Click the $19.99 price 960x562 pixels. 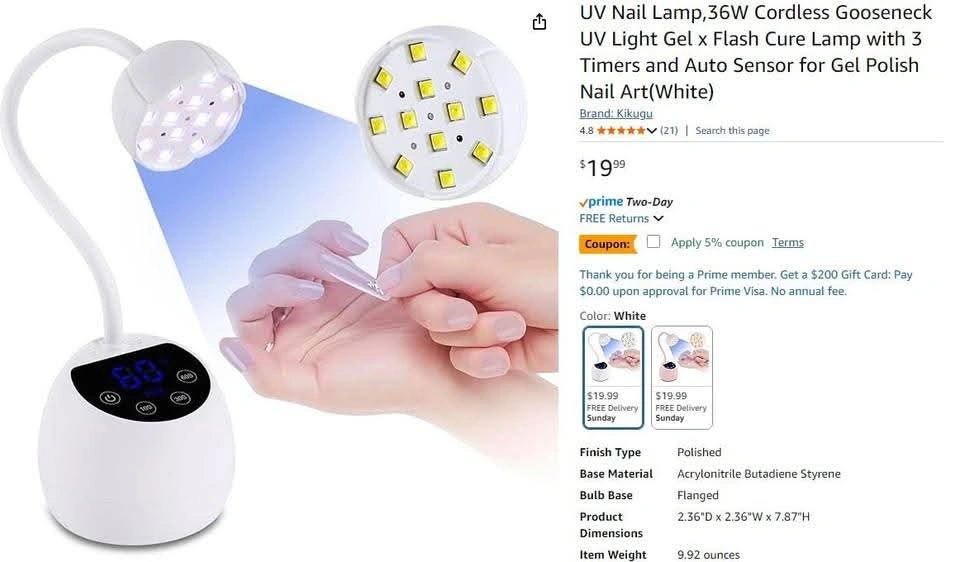coord(602,167)
